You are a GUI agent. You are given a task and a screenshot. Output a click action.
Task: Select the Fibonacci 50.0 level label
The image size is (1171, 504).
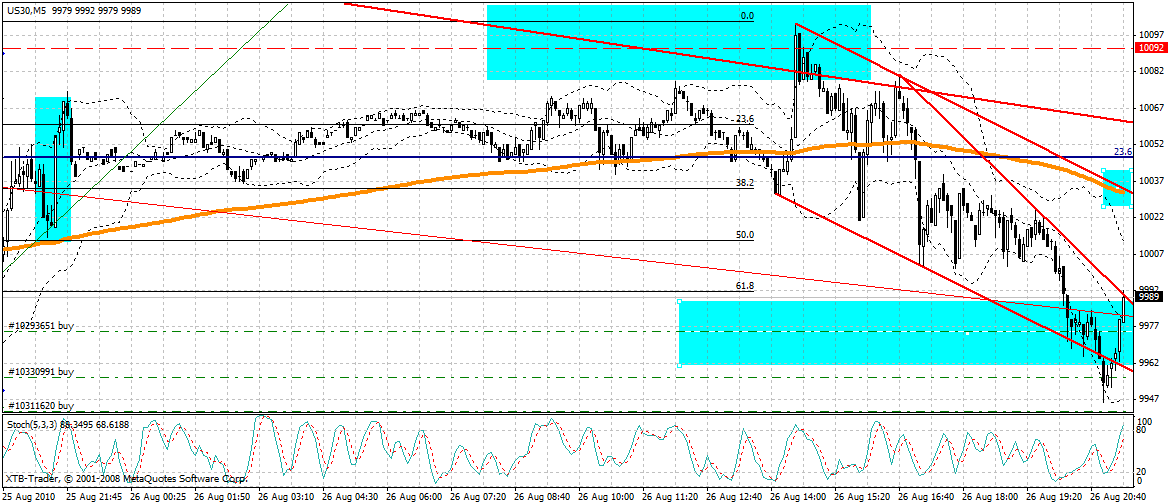point(745,235)
